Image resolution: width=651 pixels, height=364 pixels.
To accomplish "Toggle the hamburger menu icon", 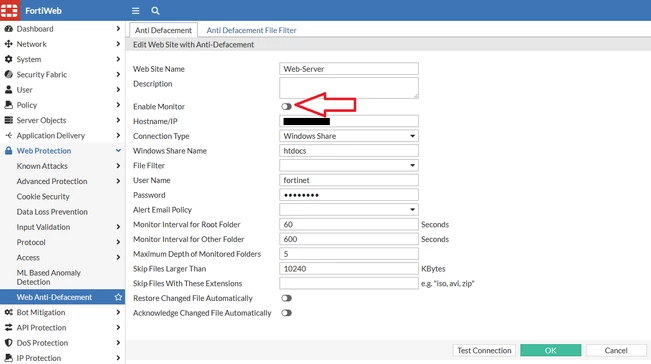I will tap(135, 11).
